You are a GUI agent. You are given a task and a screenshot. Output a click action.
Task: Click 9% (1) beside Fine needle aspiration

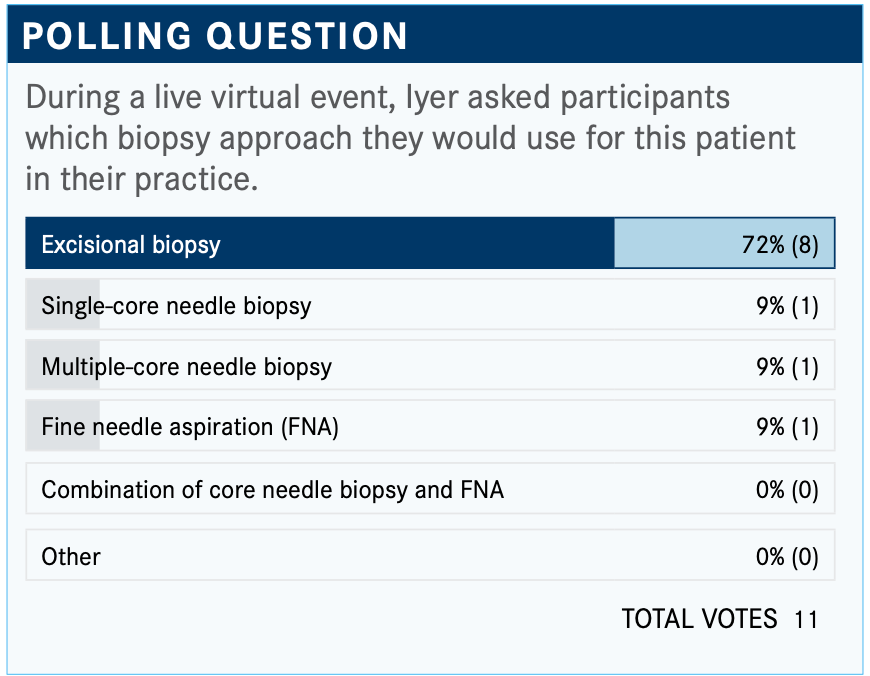(x=787, y=428)
